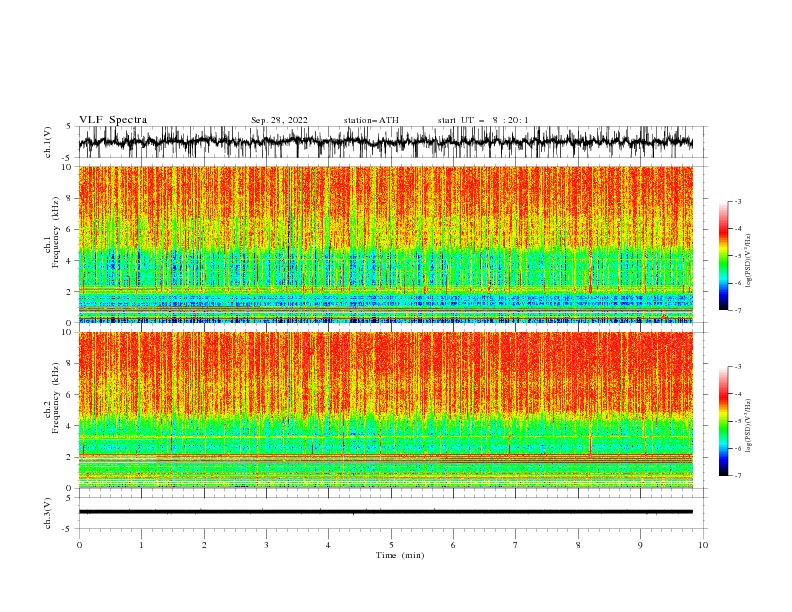792x612 pixels.
Task: Click the ch.2 colorbar 'log(PSD)(V²/Hz)' label
Action: coord(749,426)
